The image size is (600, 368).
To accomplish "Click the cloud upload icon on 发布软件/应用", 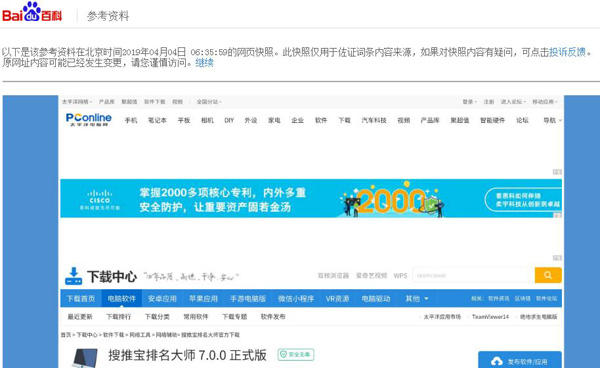I will coord(497,361).
